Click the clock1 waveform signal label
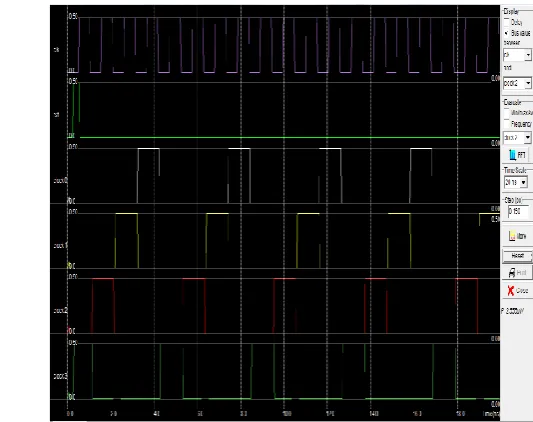Image resolution: width=533 pixels, height=422 pixels. coord(61,246)
